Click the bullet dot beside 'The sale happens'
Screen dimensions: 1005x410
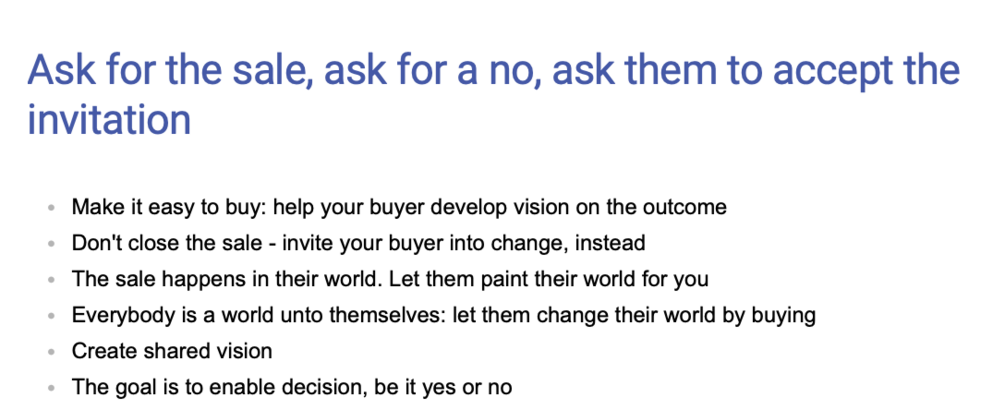(51, 280)
